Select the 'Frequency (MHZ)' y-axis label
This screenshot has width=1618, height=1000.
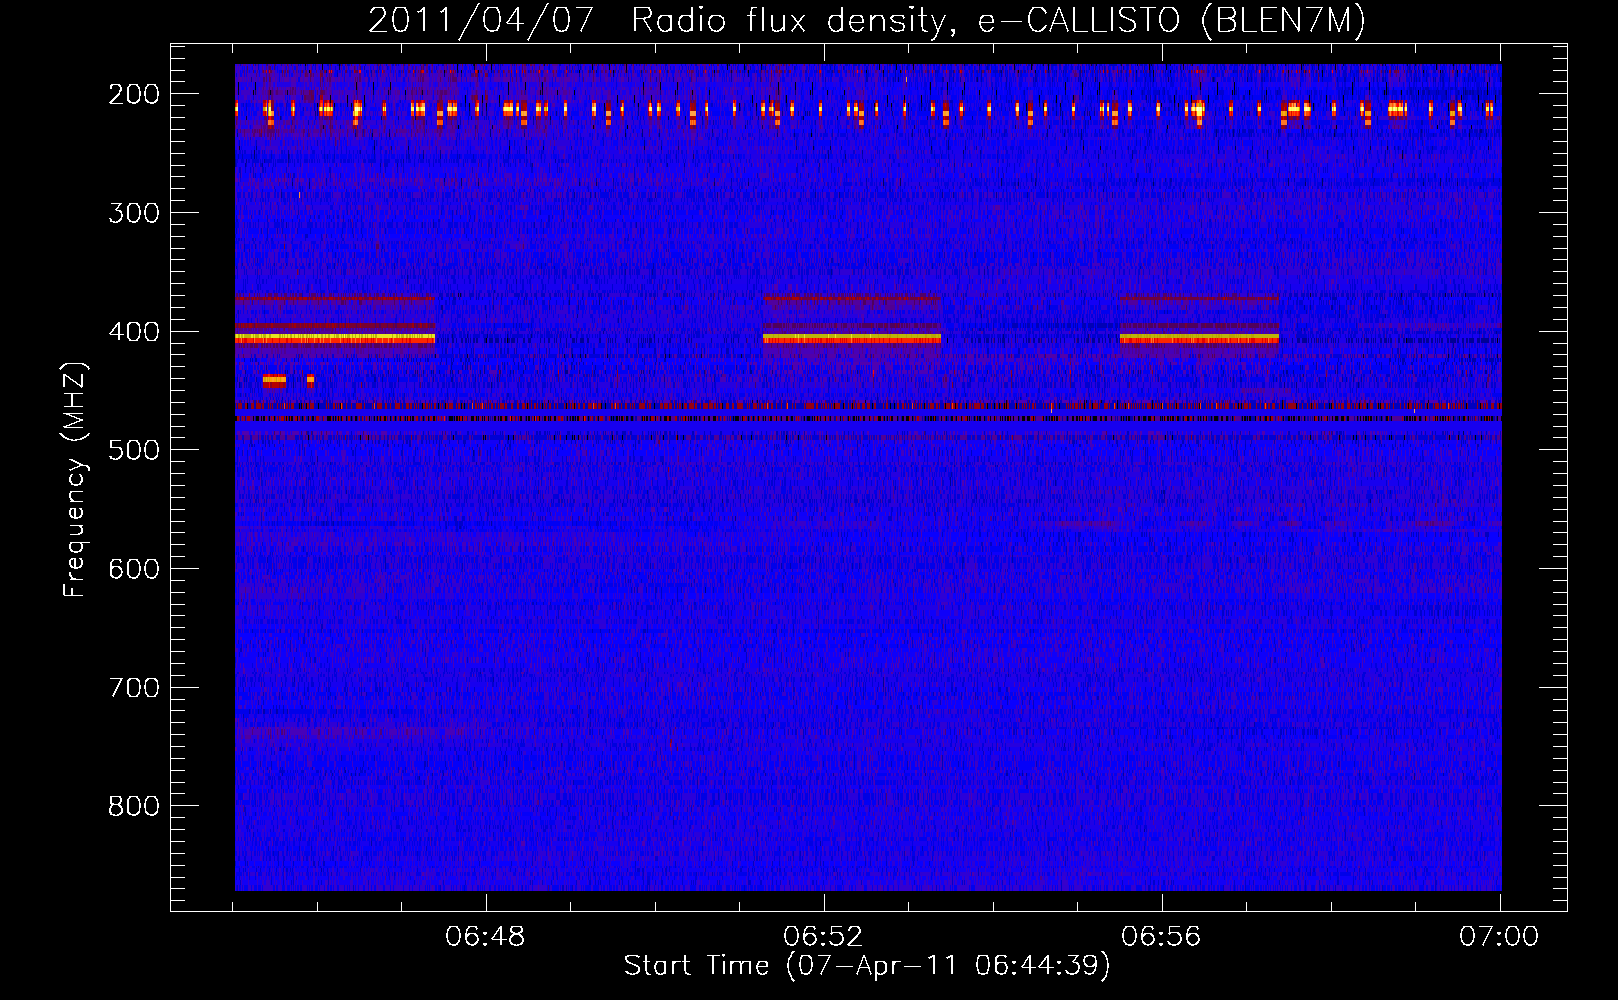75,479
